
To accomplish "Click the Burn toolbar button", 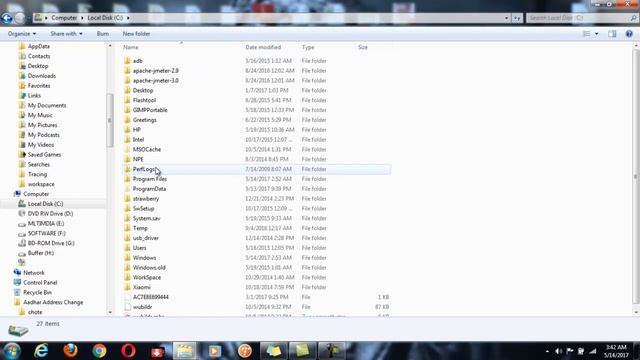I will tap(103, 34).
